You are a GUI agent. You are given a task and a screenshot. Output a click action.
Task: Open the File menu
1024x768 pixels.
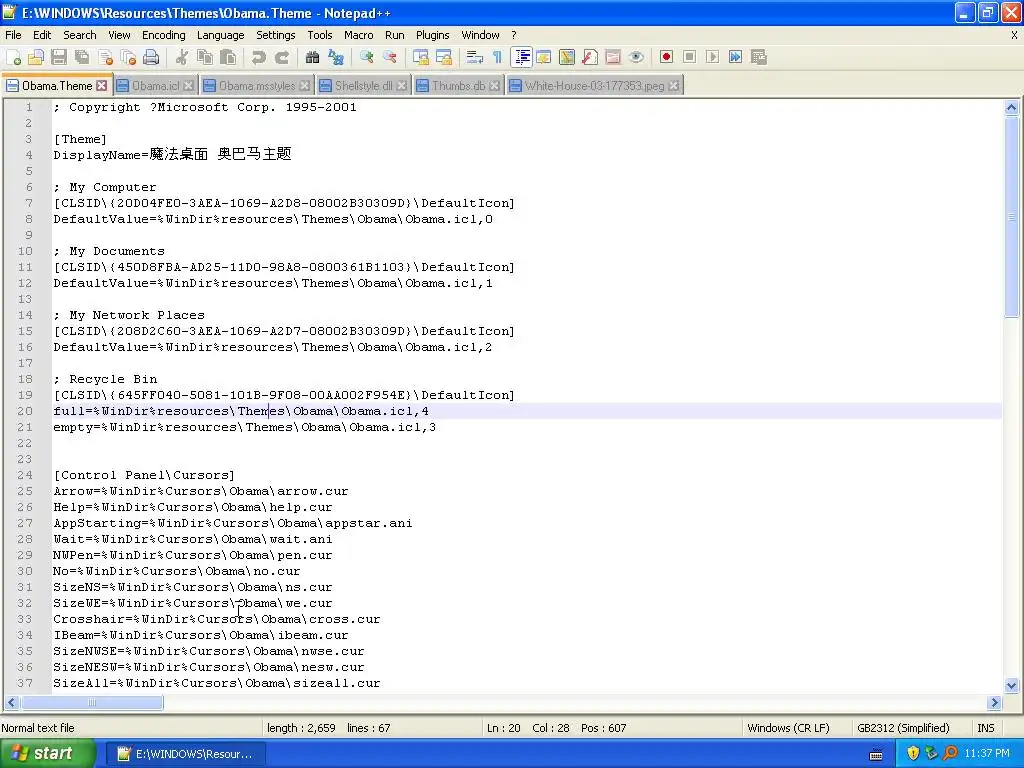tap(13, 35)
